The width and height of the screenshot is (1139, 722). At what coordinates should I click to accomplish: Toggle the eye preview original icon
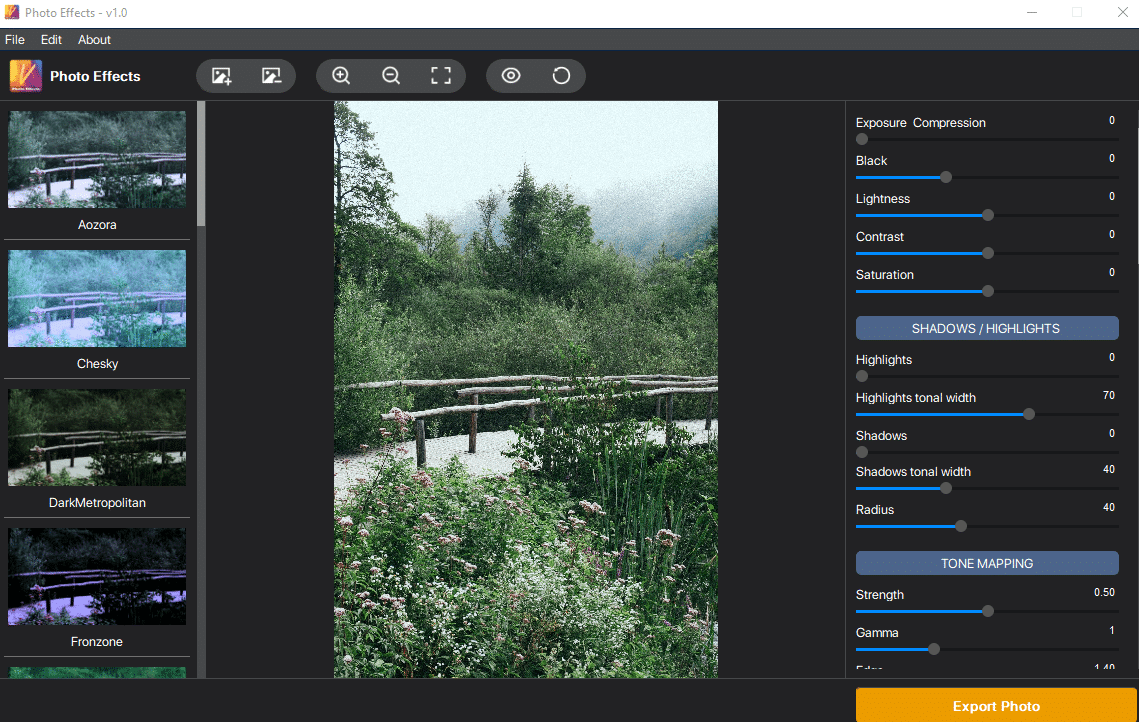point(511,76)
